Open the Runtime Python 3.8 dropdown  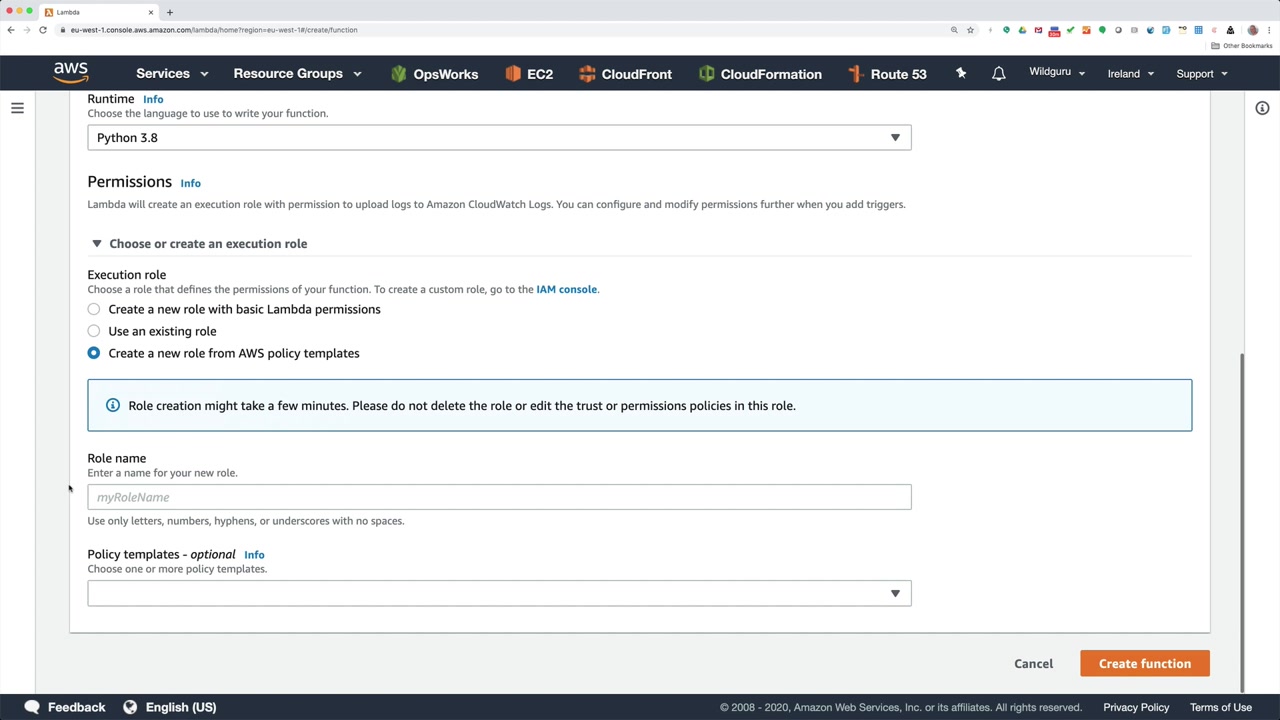click(499, 138)
